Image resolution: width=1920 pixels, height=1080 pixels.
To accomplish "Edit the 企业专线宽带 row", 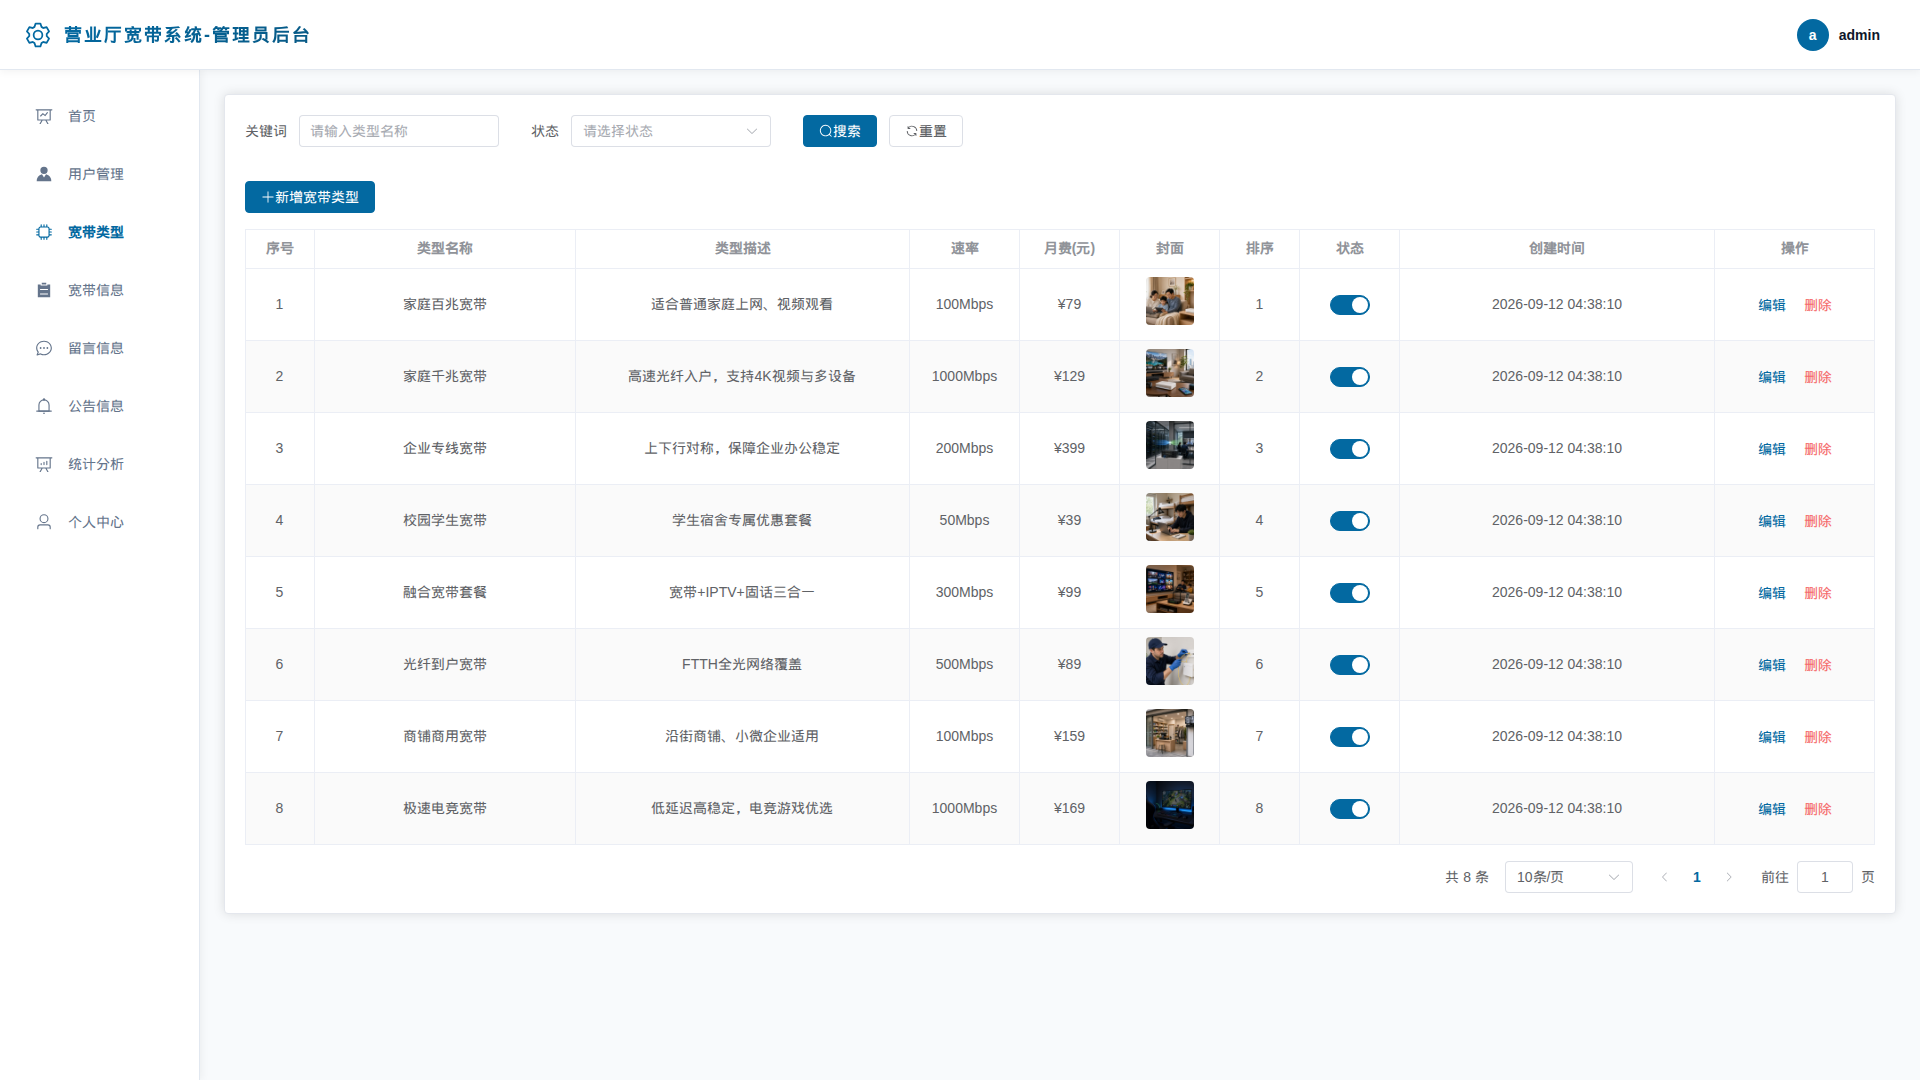I will tap(1771, 449).
